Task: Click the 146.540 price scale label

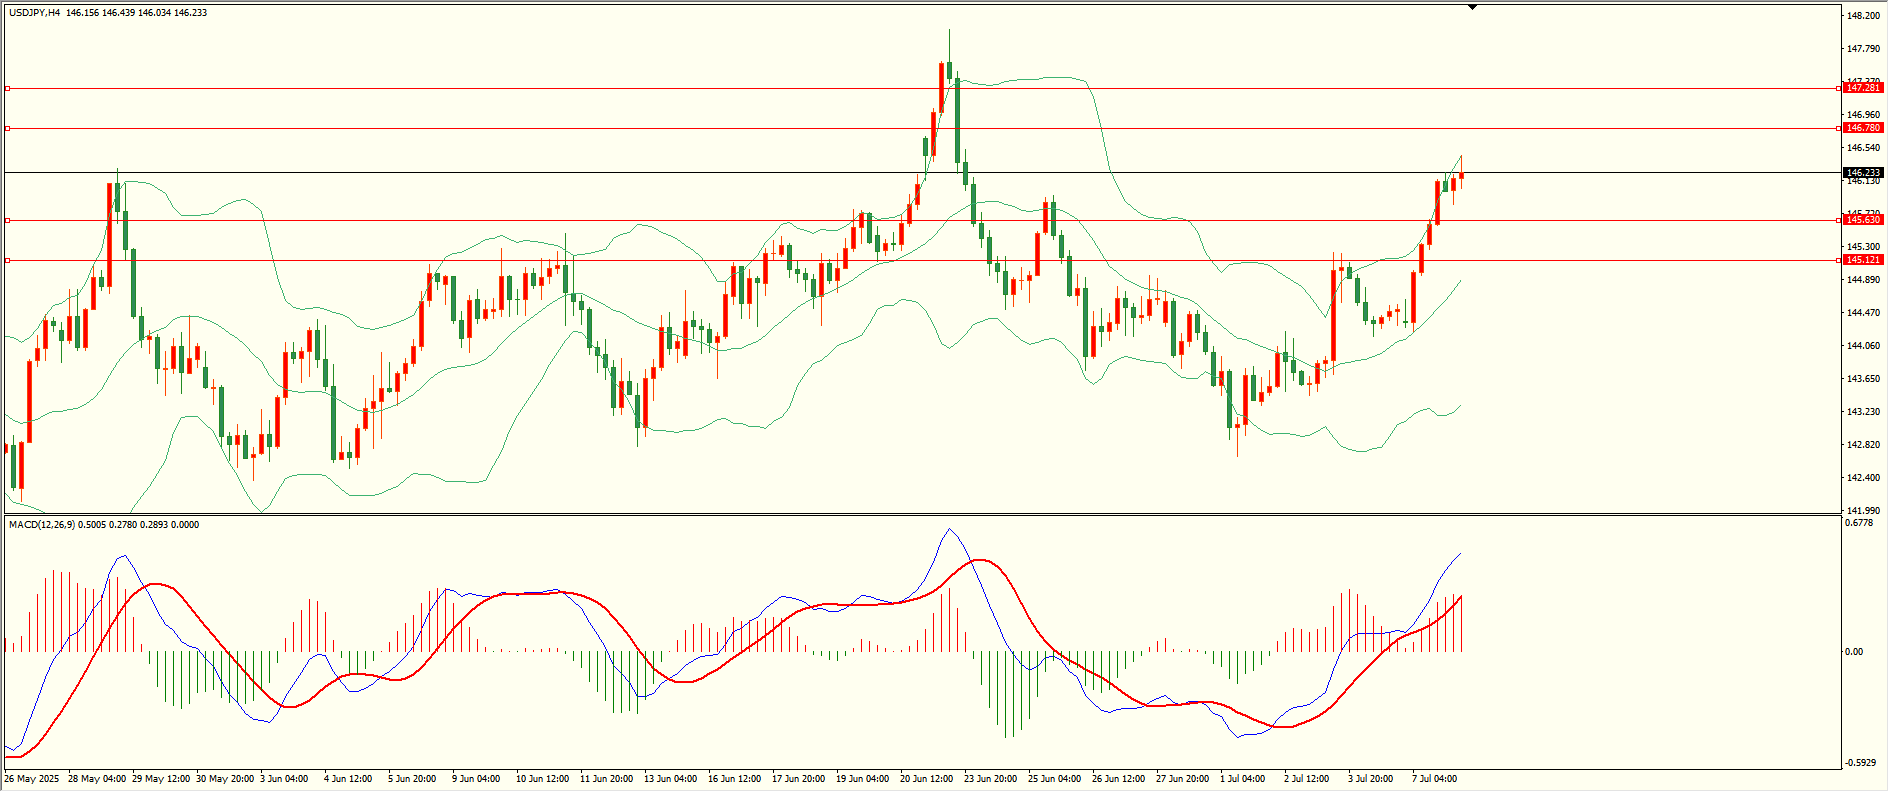Action: coord(1863,148)
